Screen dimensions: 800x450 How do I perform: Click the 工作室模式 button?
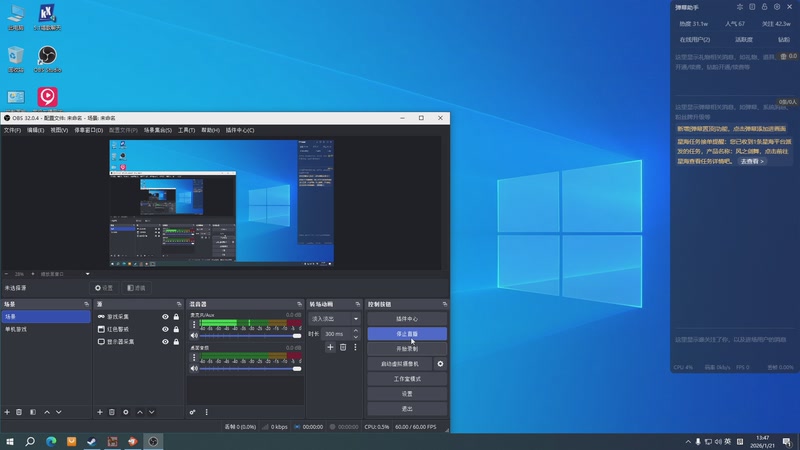point(407,379)
